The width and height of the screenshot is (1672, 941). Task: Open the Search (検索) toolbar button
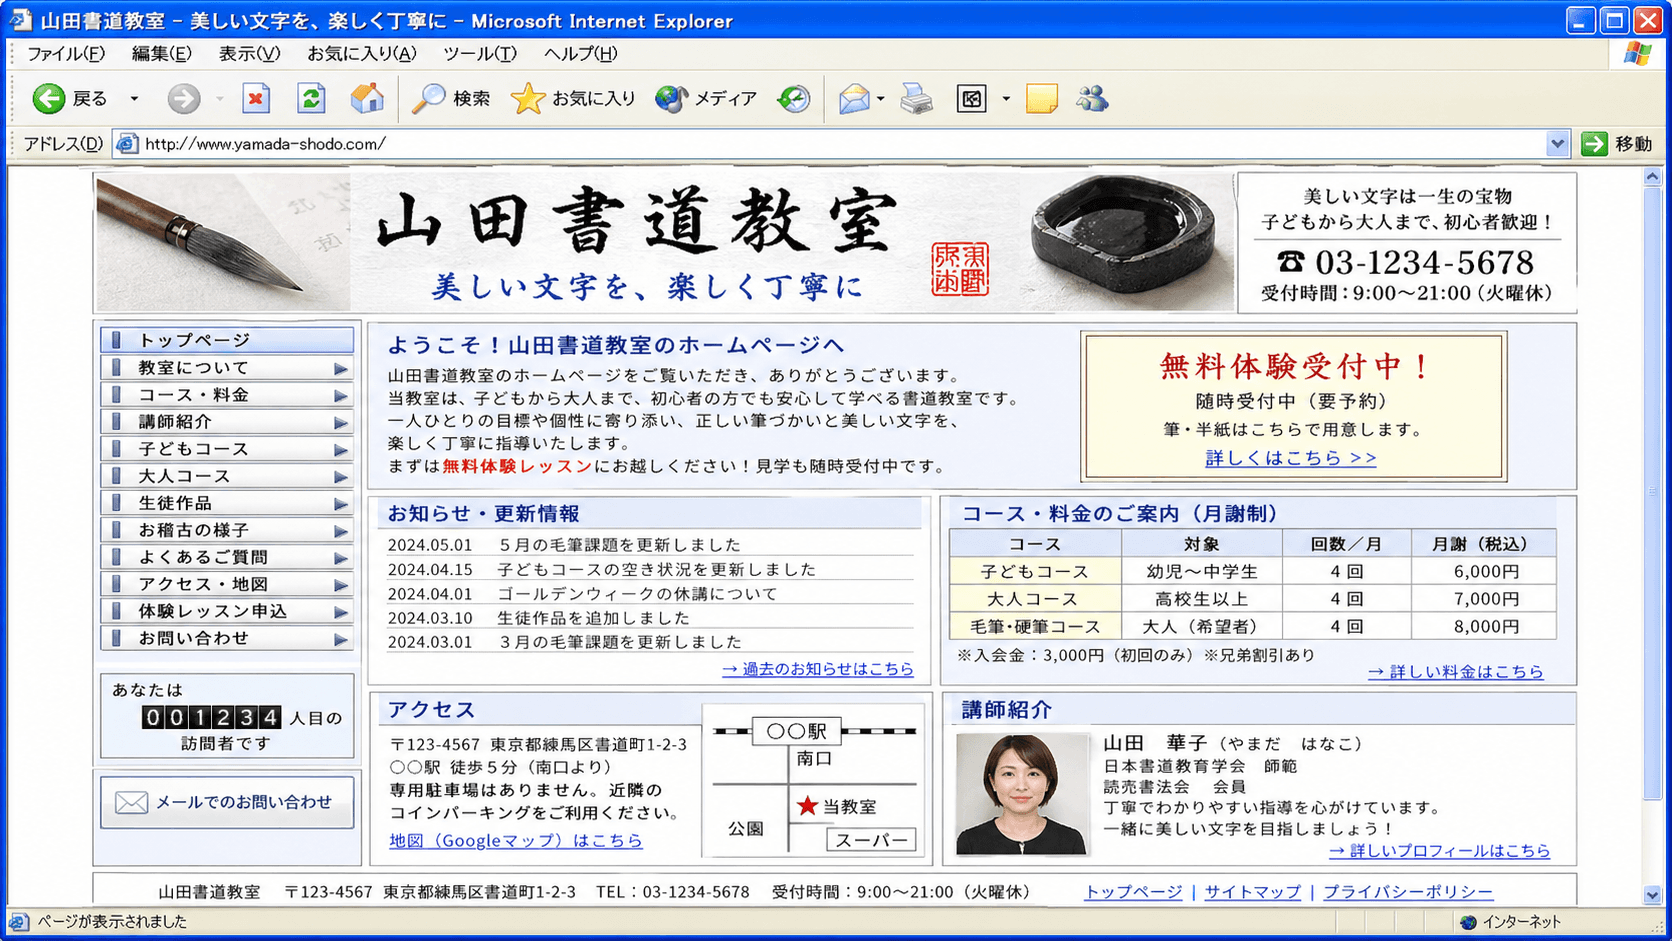click(452, 98)
